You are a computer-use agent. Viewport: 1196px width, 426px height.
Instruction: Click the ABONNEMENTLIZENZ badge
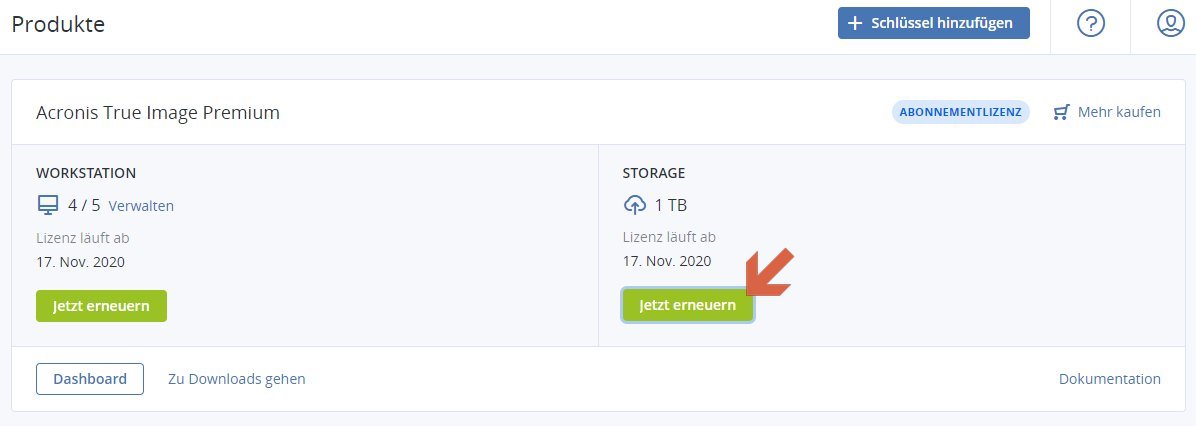[x=960, y=112]
